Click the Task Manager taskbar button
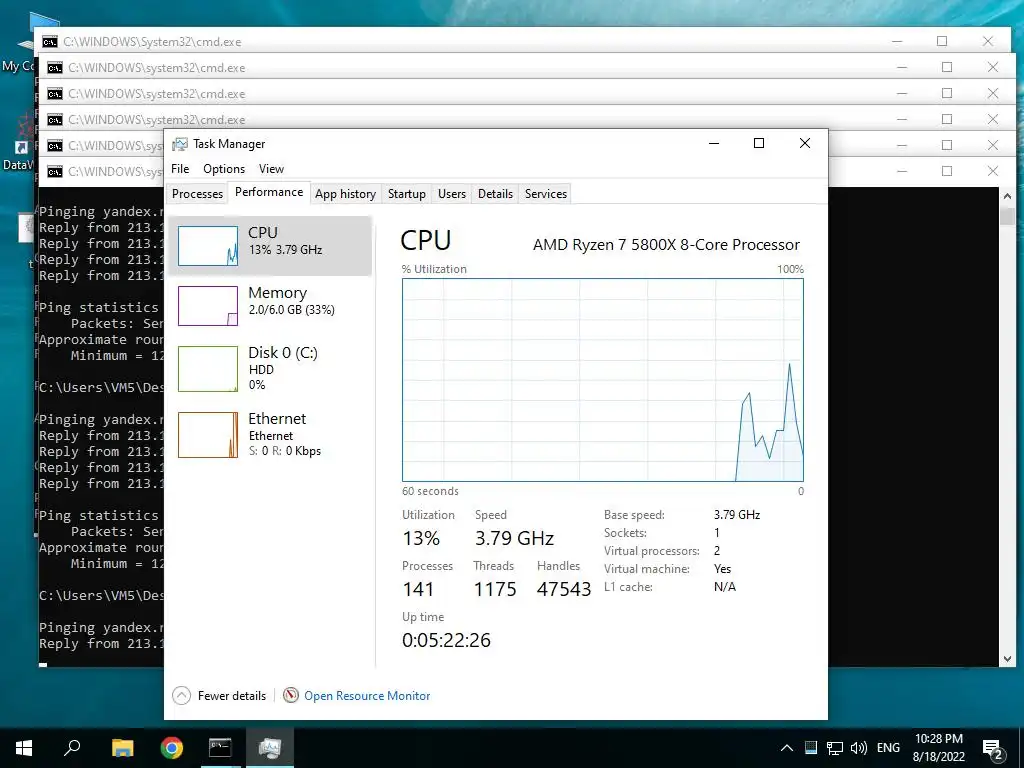Viewport: 1024px width, 768px height. (x=270, y=748)
